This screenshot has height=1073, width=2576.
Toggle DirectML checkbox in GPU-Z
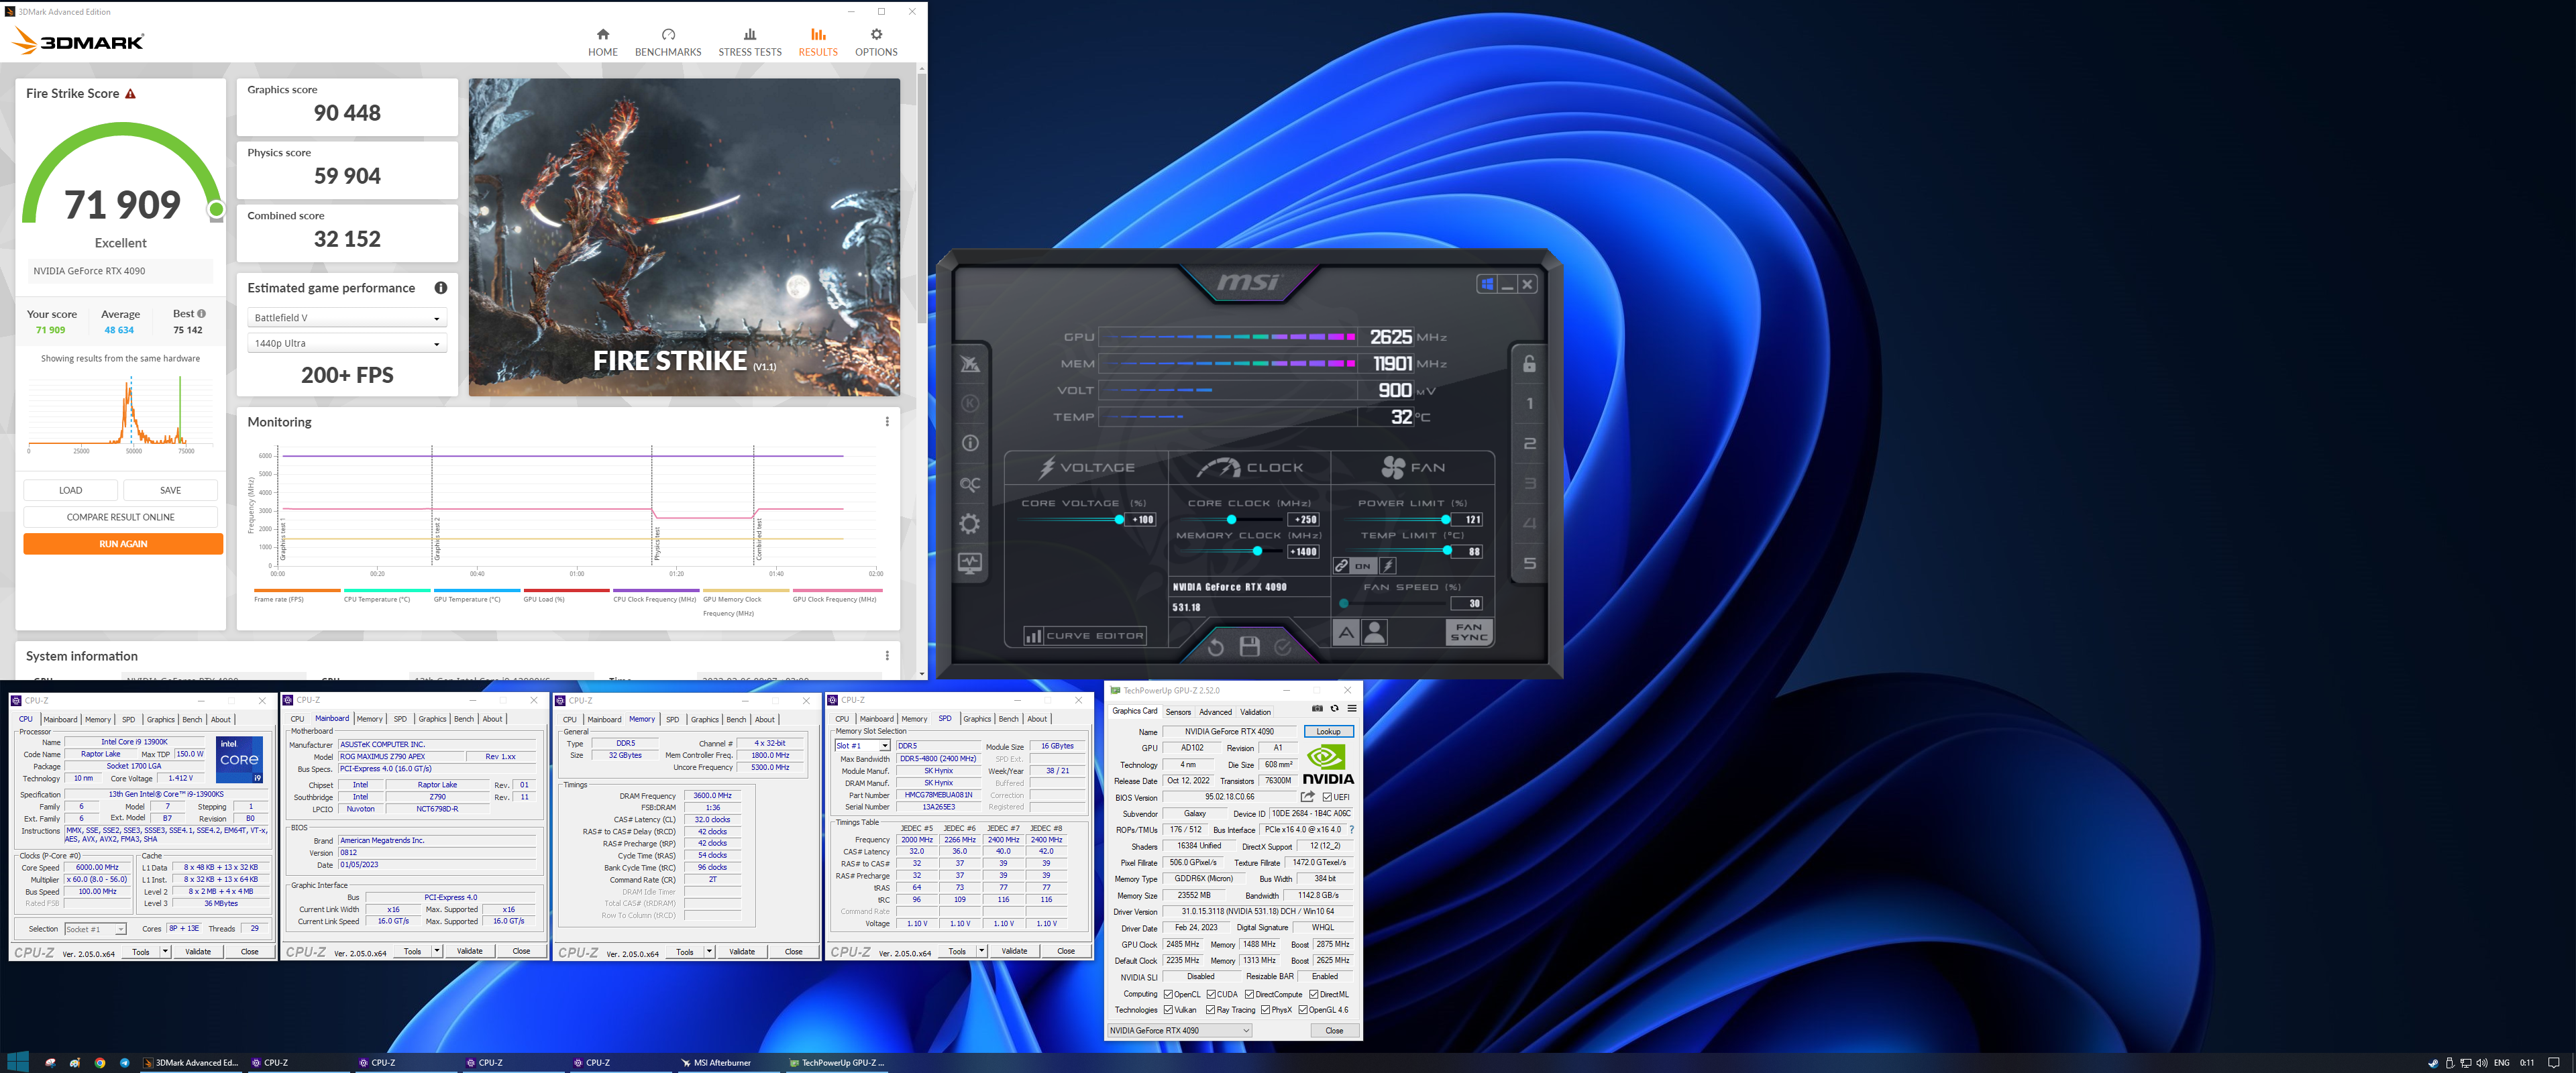tap(1314, 995)
